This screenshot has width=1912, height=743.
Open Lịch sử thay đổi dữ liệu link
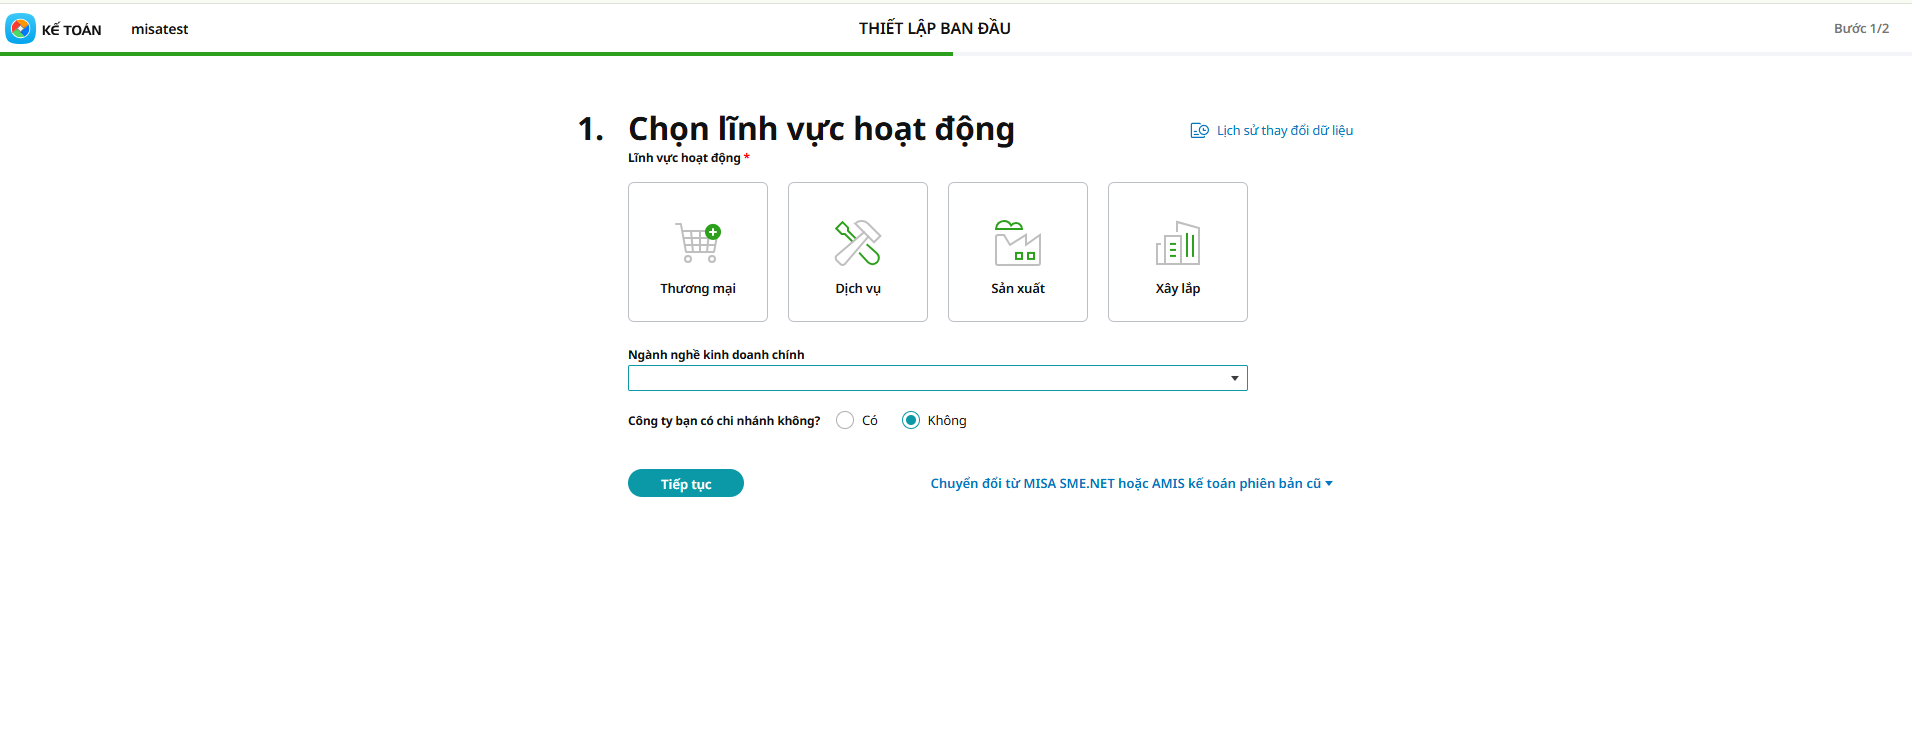(1284, 130)
